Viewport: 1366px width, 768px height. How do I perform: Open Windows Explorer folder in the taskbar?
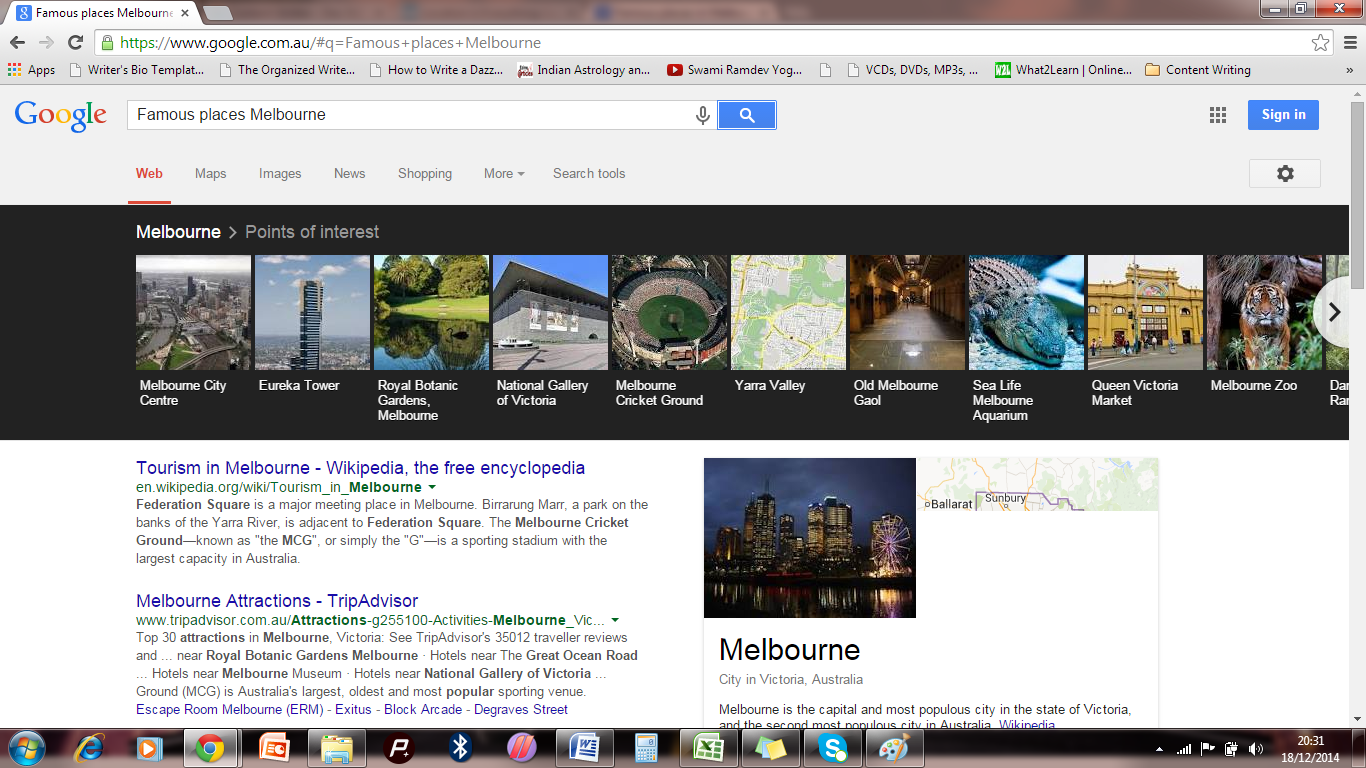[x=335, y=748]
